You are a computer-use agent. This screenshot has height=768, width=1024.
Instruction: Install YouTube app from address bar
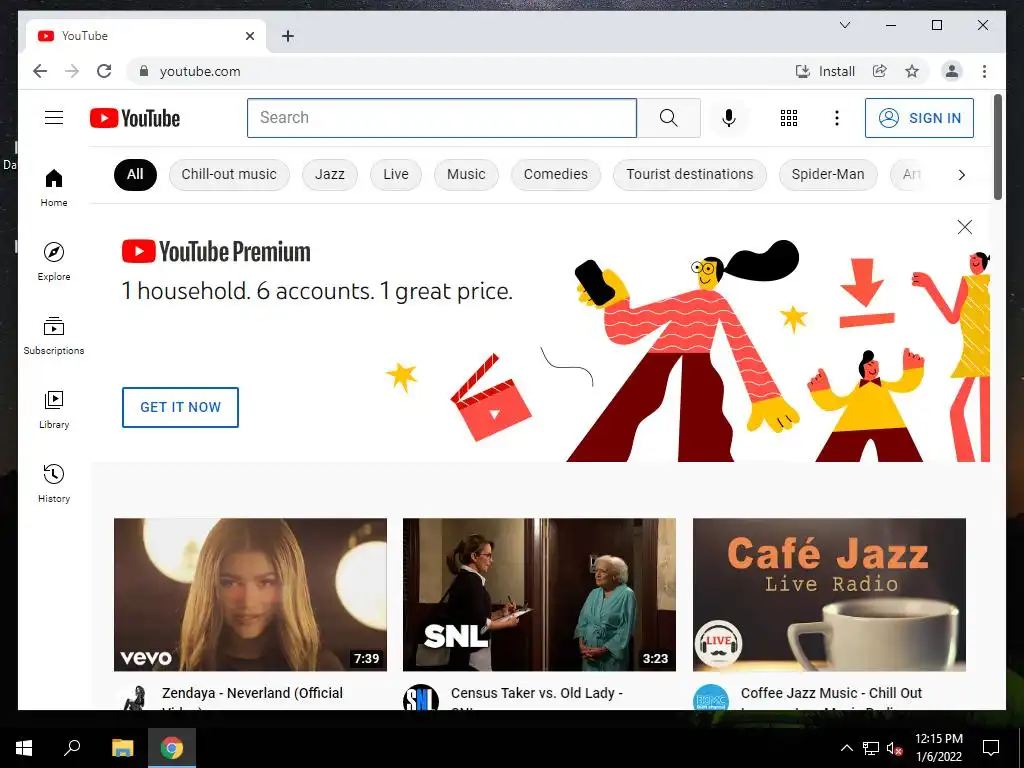(x=825, y=71)
